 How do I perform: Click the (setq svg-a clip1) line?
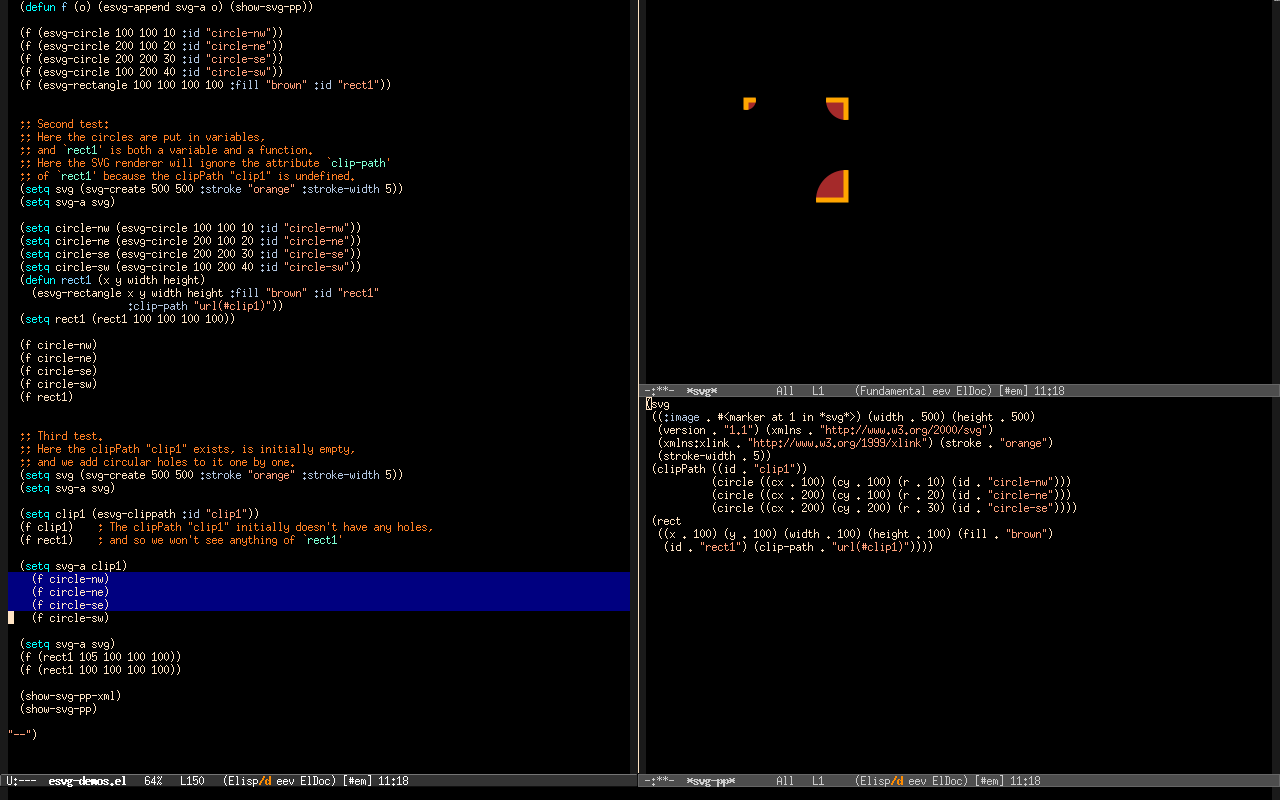point(73,566)
